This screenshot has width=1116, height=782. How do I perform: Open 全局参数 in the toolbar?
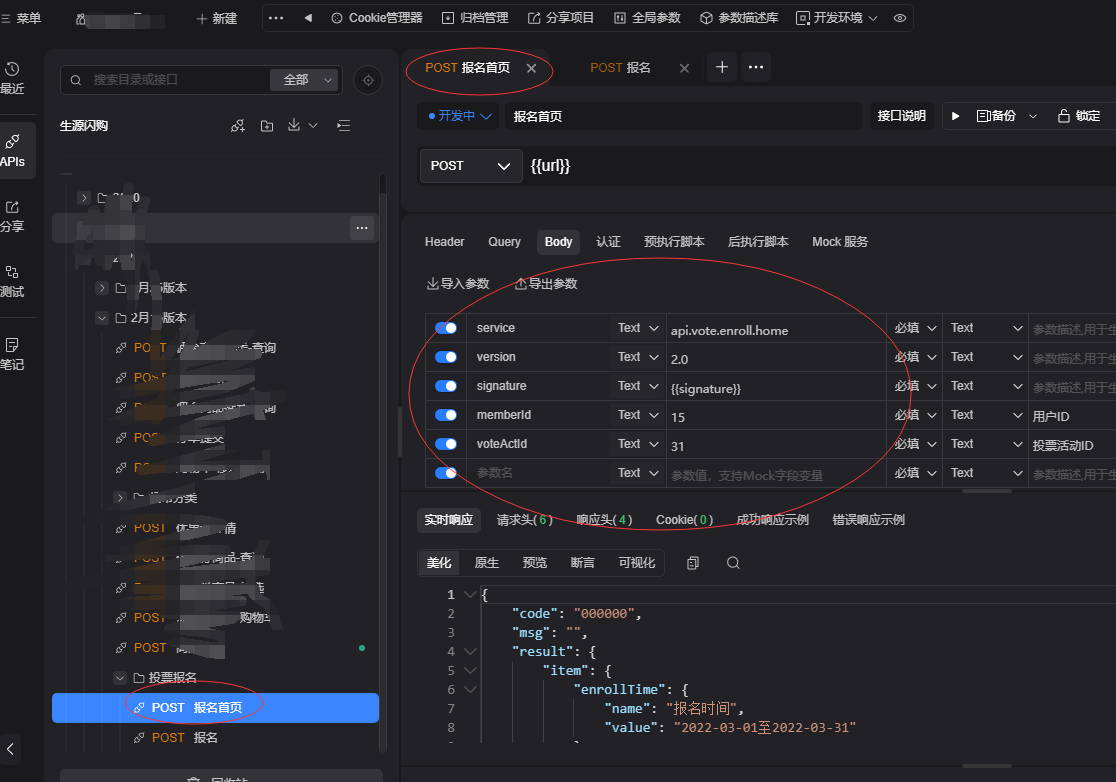(x=648, y=18)
